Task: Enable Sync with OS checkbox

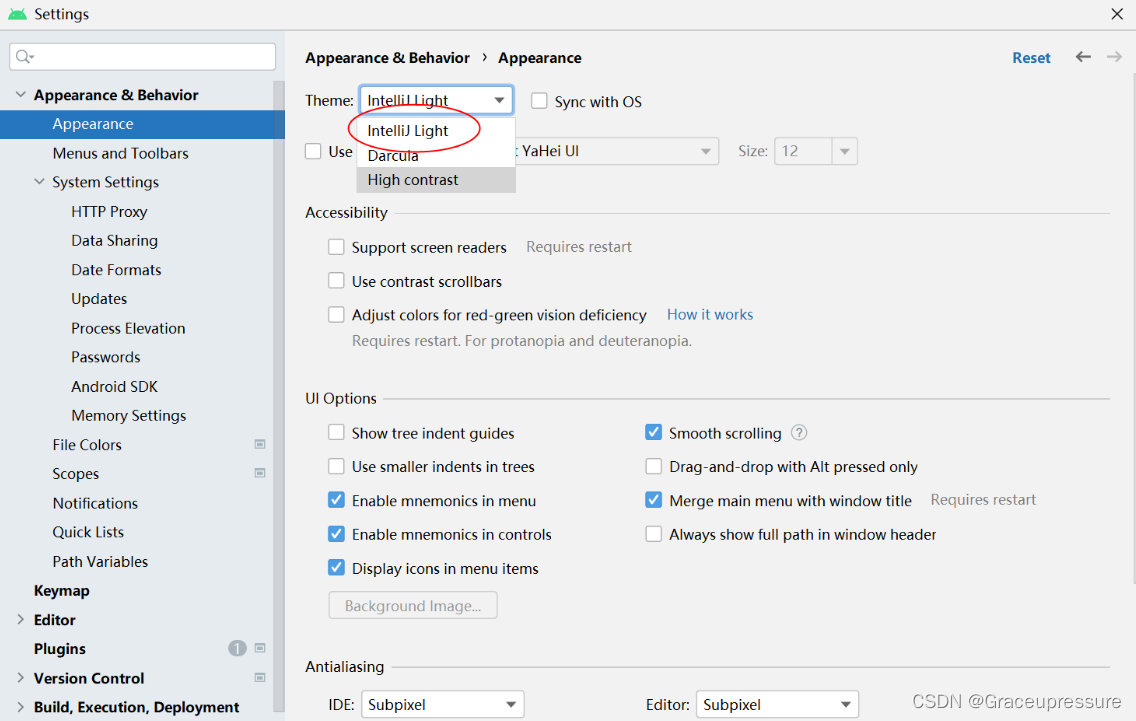Action: point(539,101)
